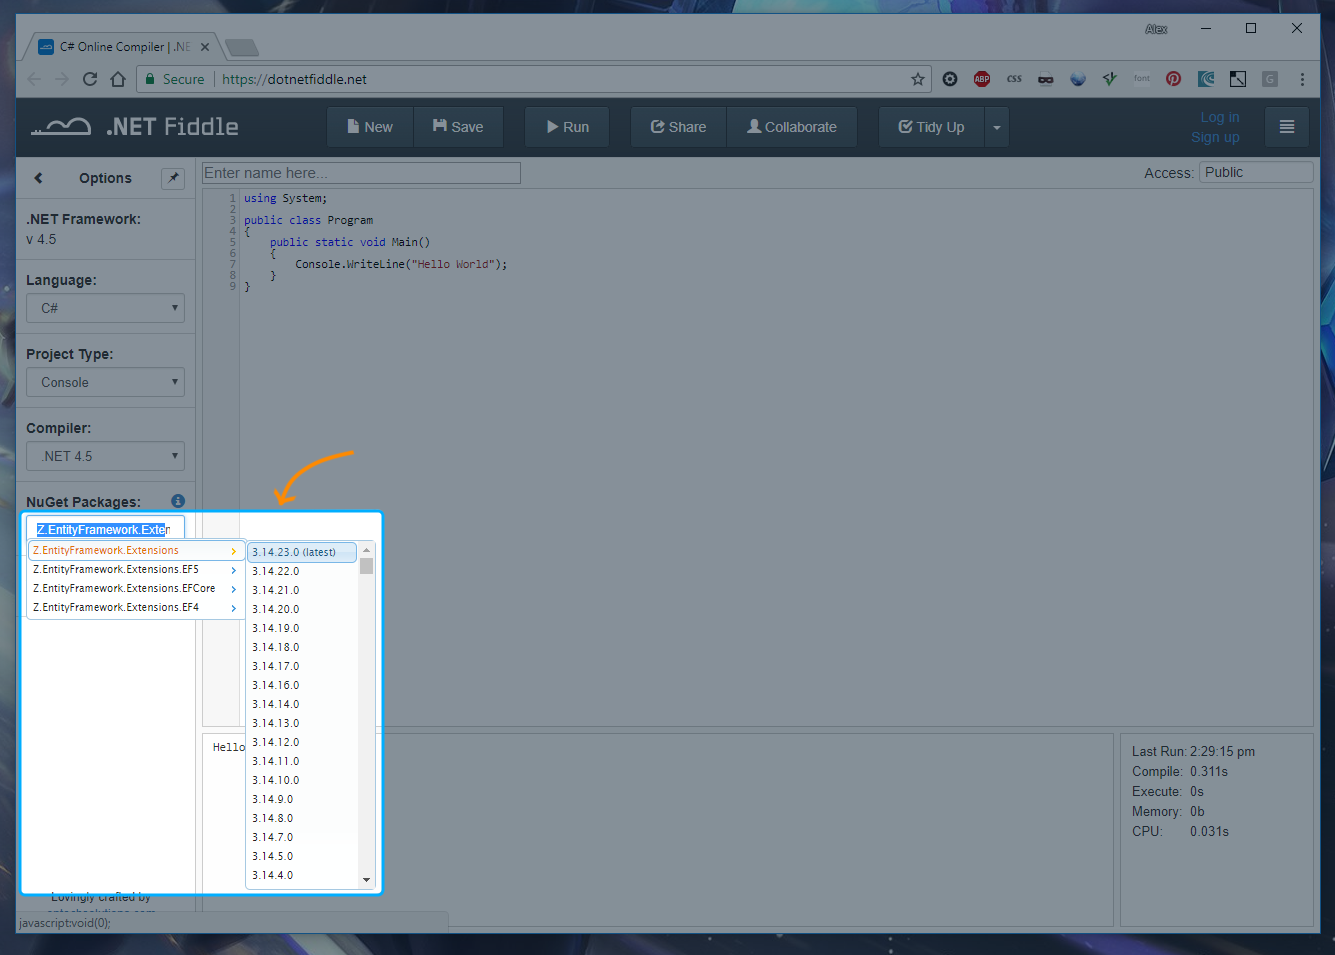
Task: Click the Pinterest extension icon
Action: pyautogui.click(x=1173, y=79)
